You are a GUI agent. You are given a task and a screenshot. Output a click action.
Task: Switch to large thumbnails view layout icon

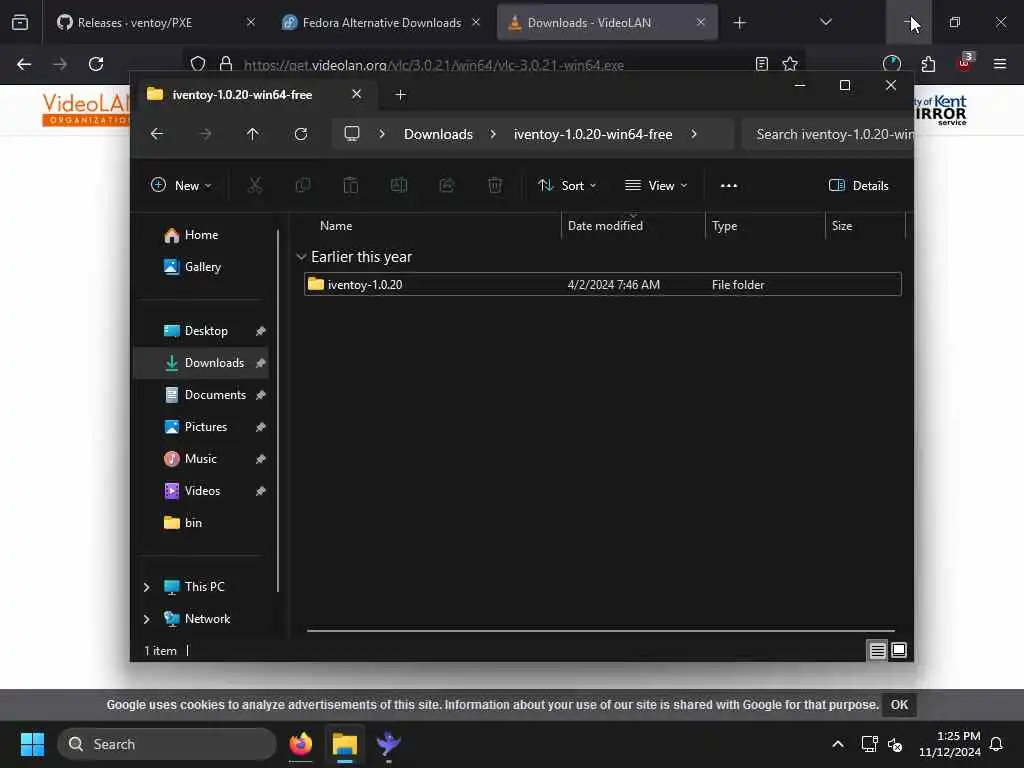coord(899,650)
